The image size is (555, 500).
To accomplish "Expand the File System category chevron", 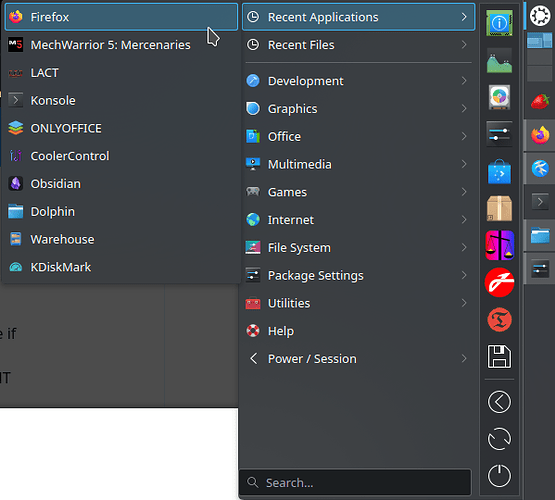I will point(464,248).
